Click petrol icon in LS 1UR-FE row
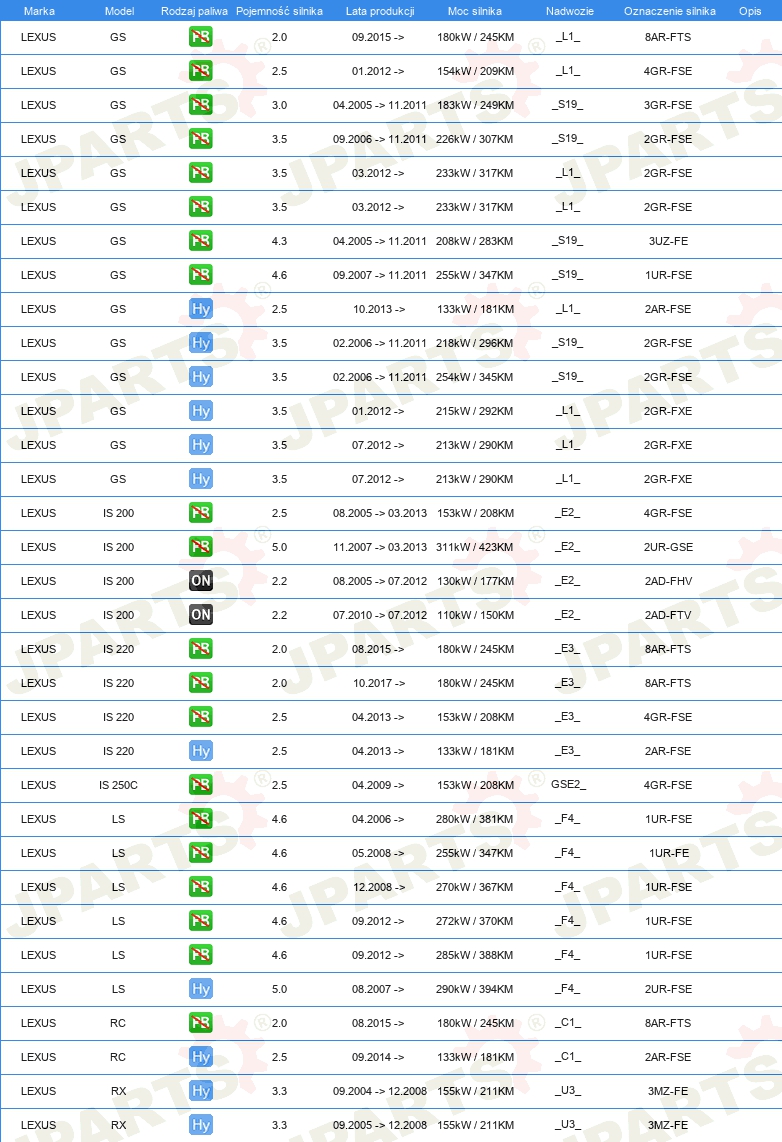This screenshot has width=782, height=1142. tap(200, 852)
